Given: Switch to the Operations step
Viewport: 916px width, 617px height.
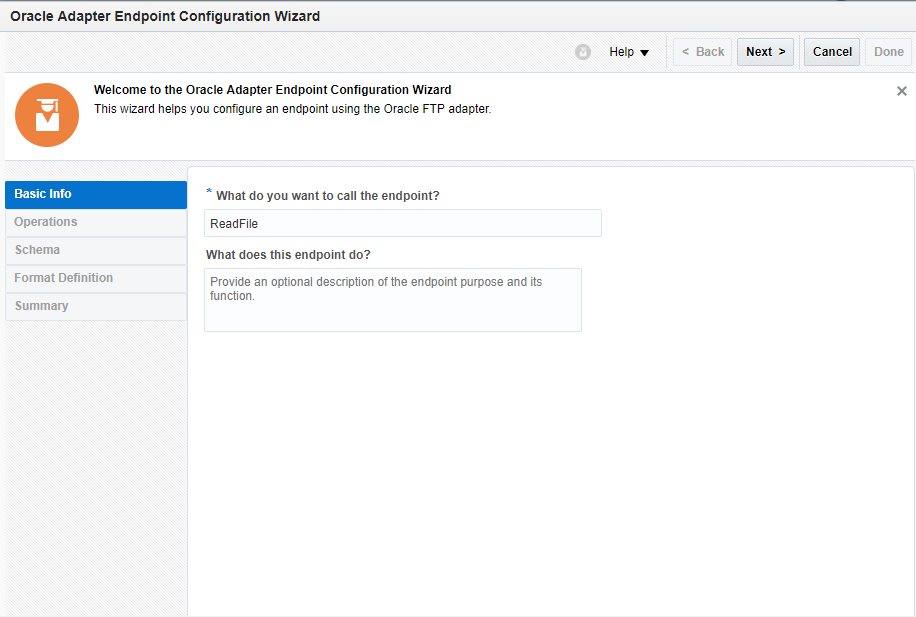Looking at the screenshot, I should pos(95,222).
